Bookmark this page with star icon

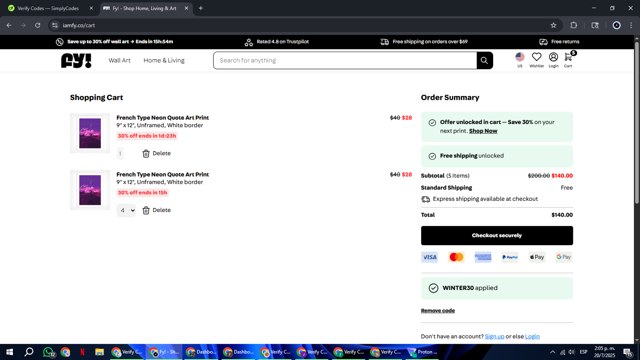pos(553,25)
